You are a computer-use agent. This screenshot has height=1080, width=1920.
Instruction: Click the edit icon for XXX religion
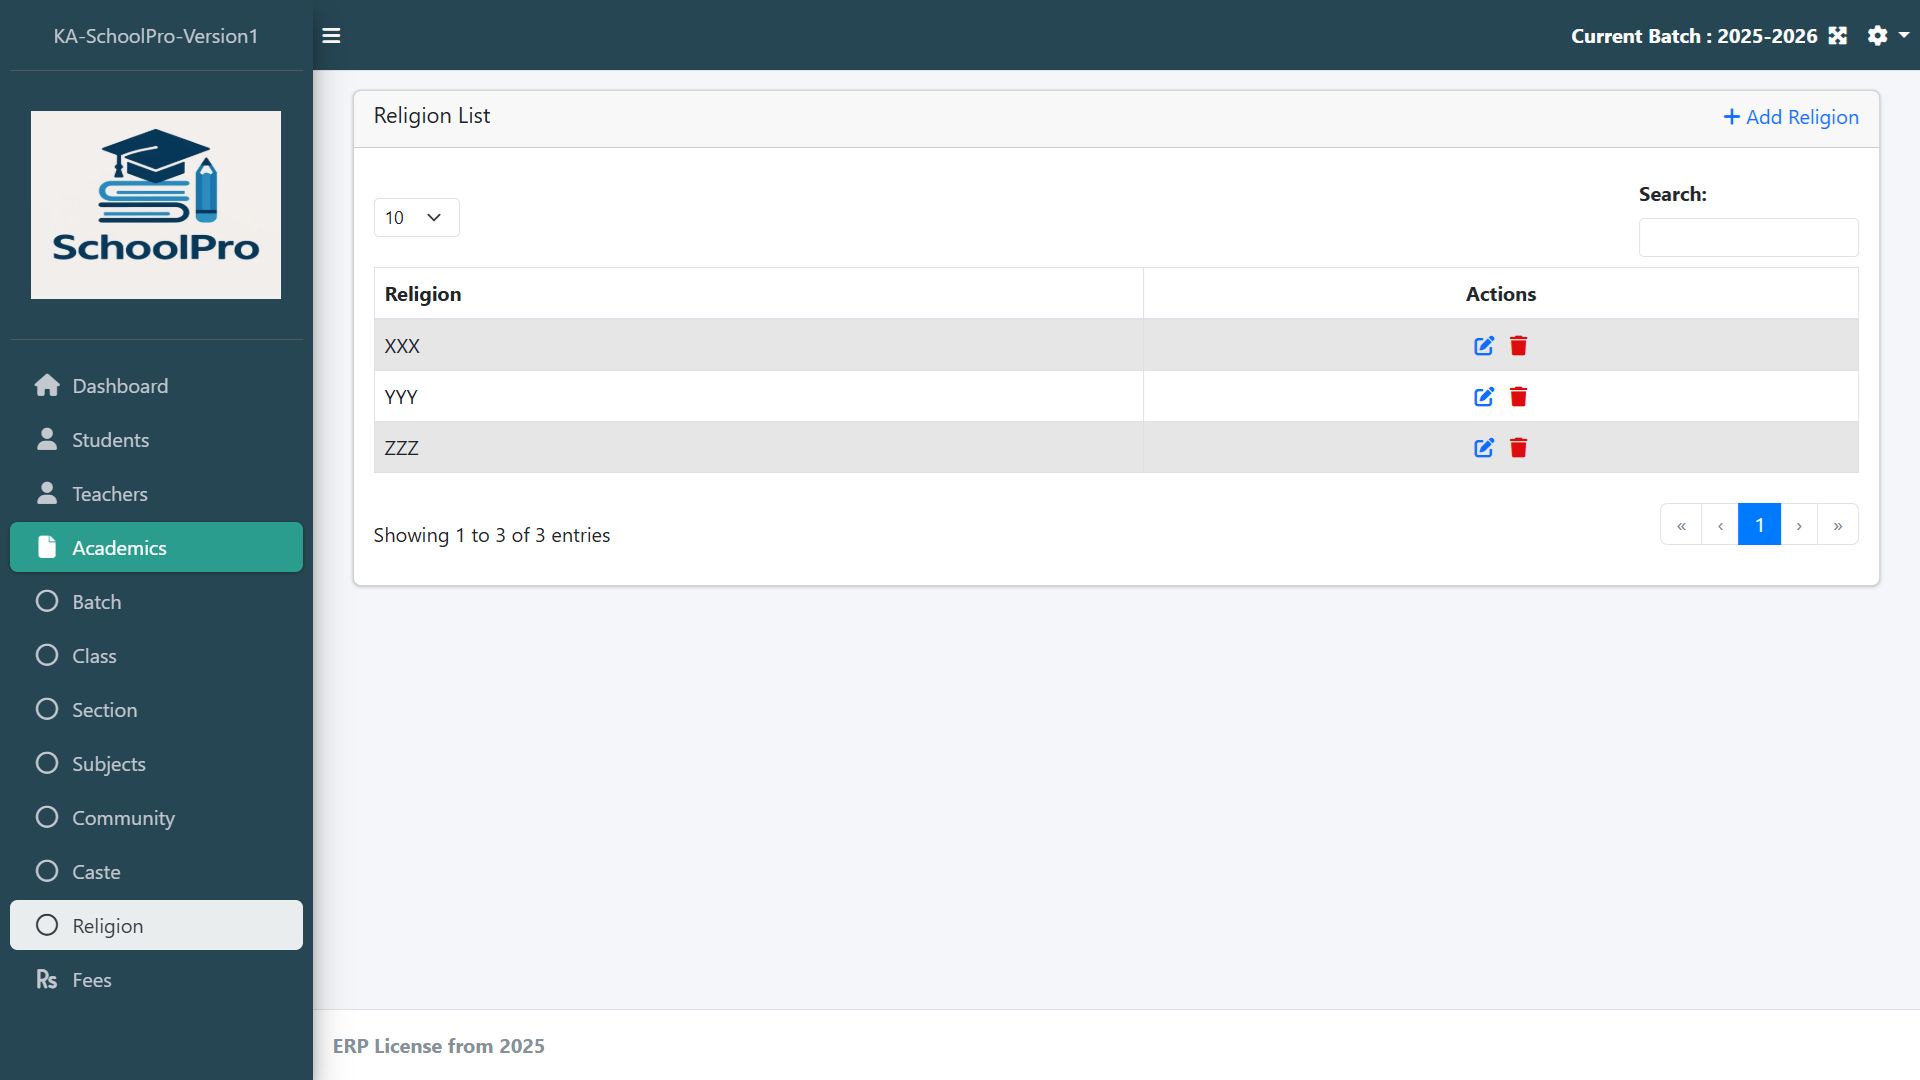pyautogui.click(x=1483, y=346)
